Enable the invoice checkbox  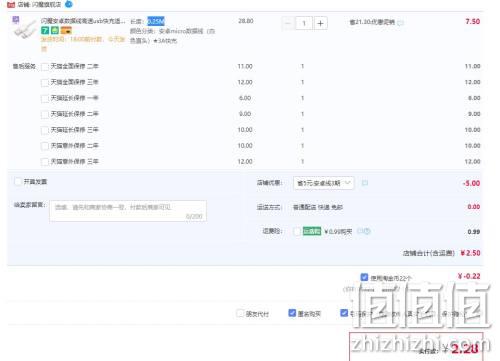(18, 182)
